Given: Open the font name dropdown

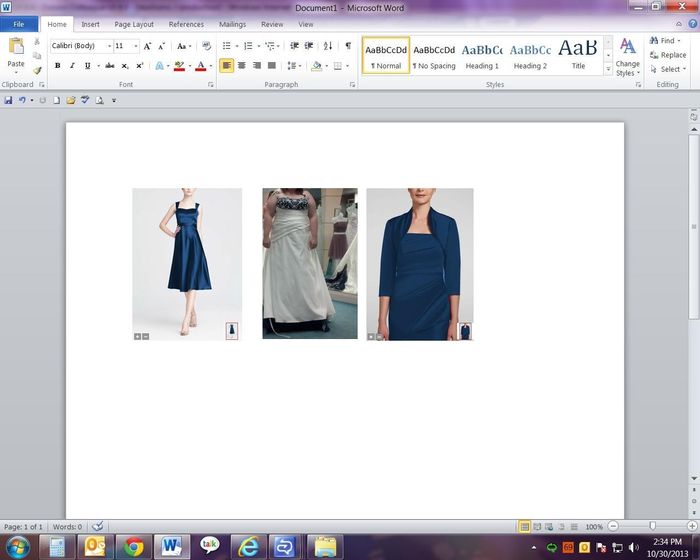Looking at the screenshot, I should (x=108, y=46).
